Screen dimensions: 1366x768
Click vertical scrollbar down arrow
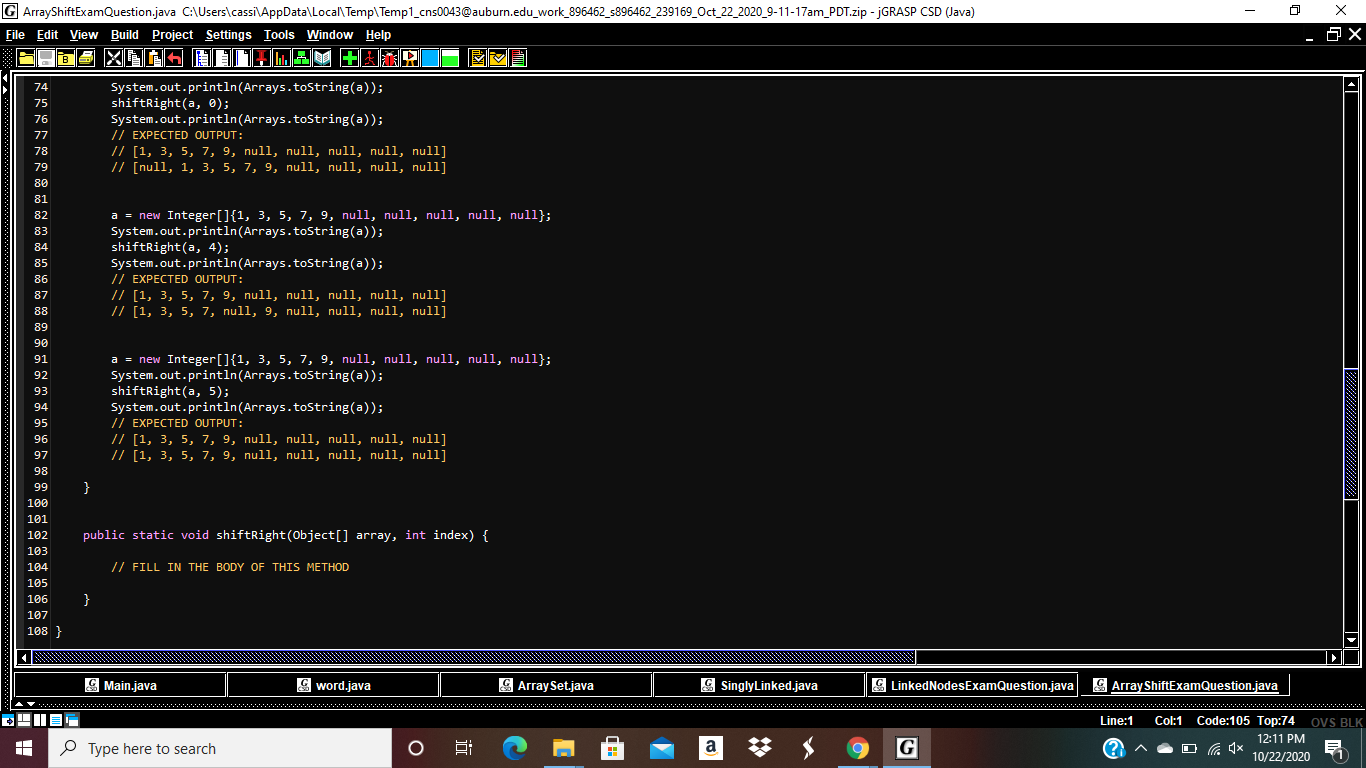(x=1351, y=640)
